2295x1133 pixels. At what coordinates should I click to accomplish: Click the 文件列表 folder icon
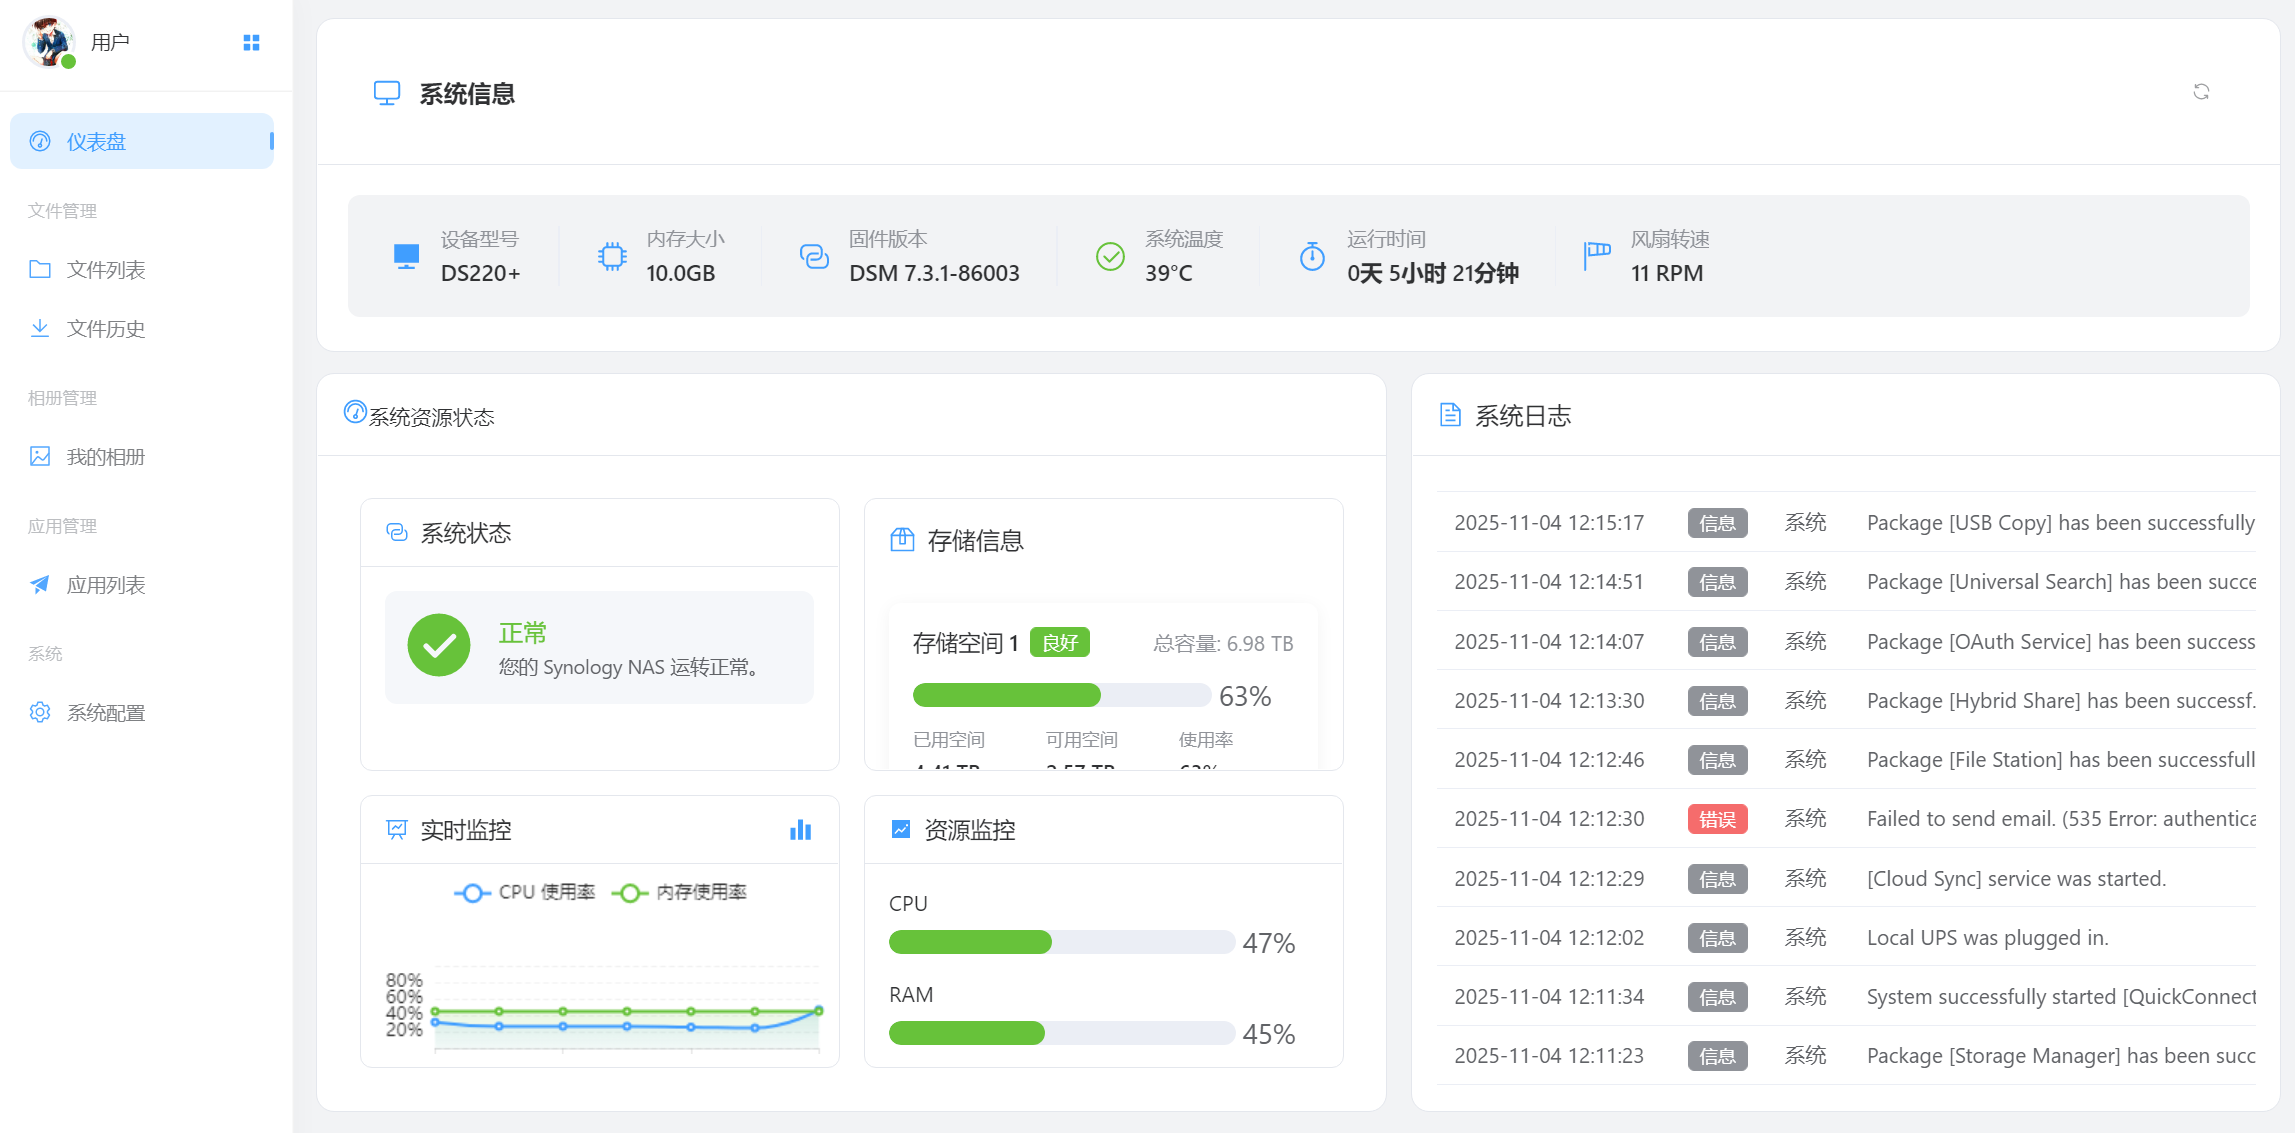(40, 269)
